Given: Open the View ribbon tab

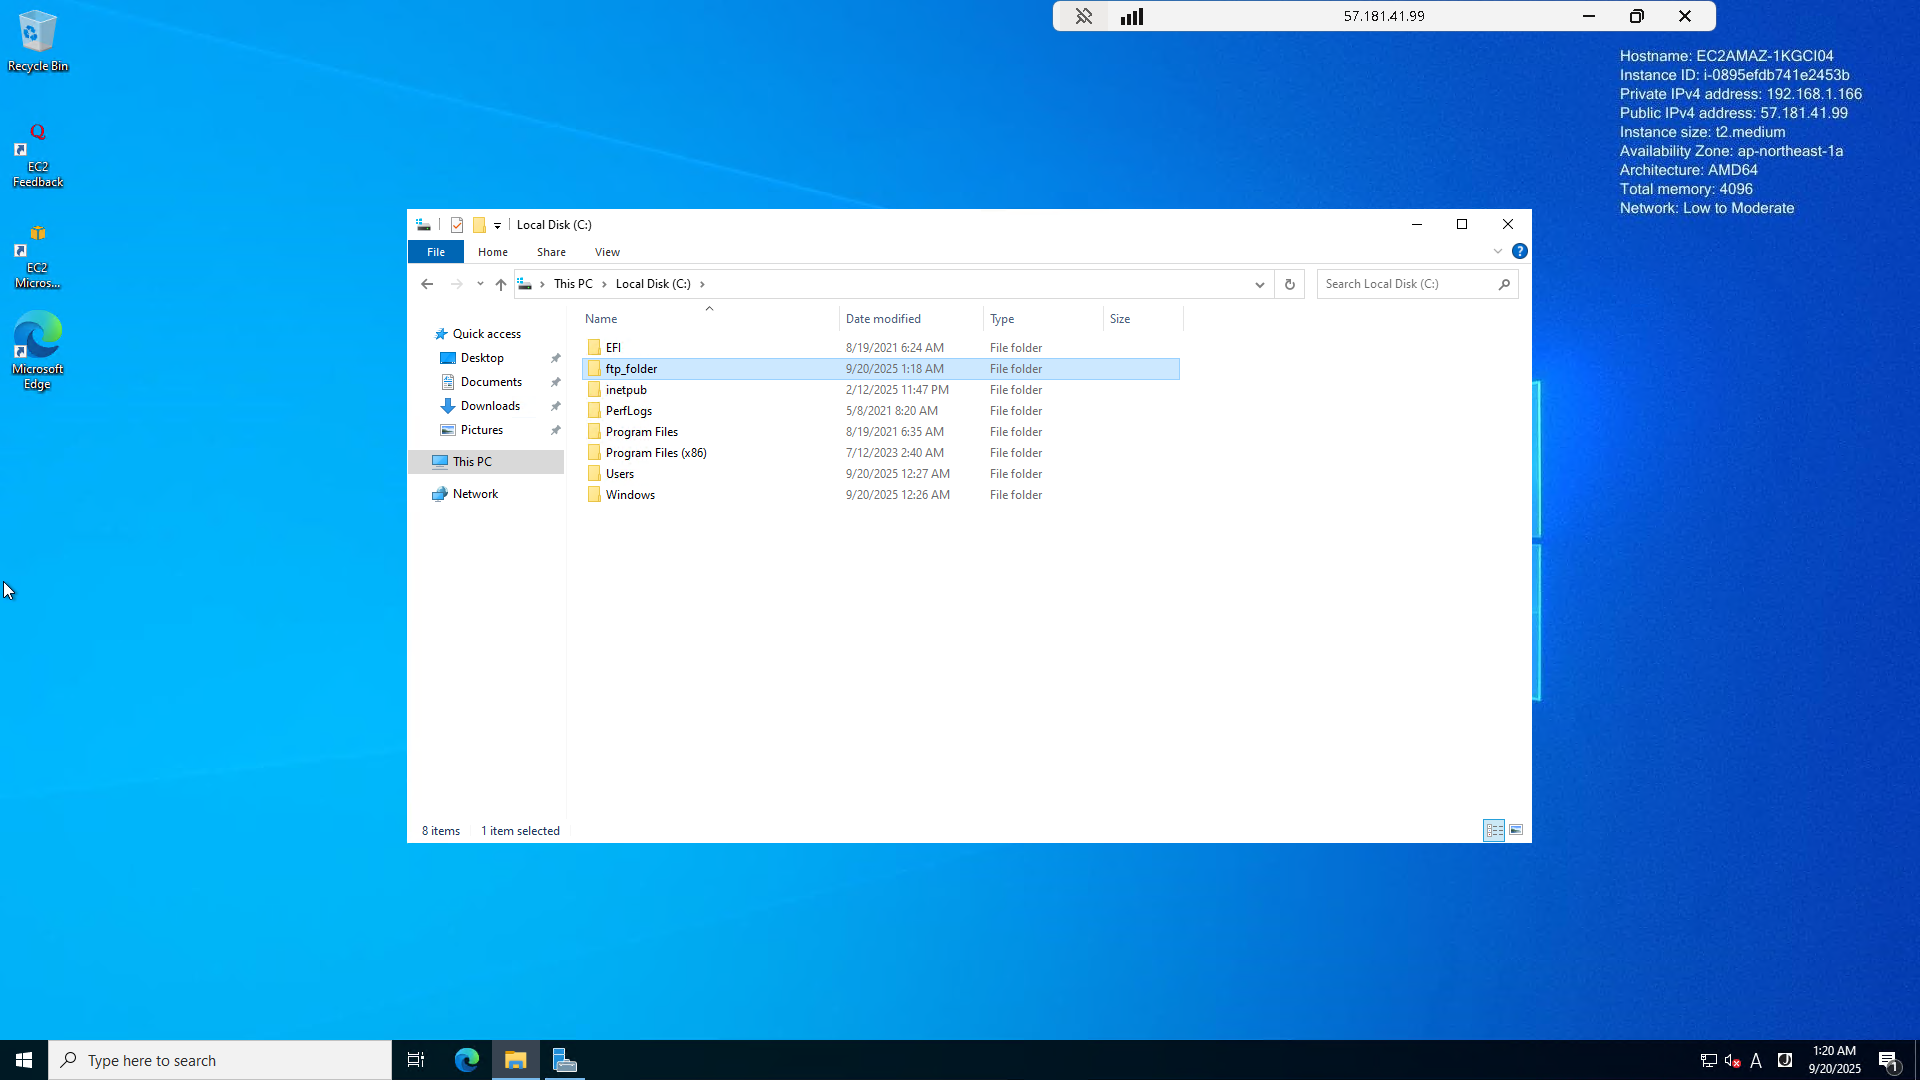Looking at the screenshot, I should click(607, 253).
